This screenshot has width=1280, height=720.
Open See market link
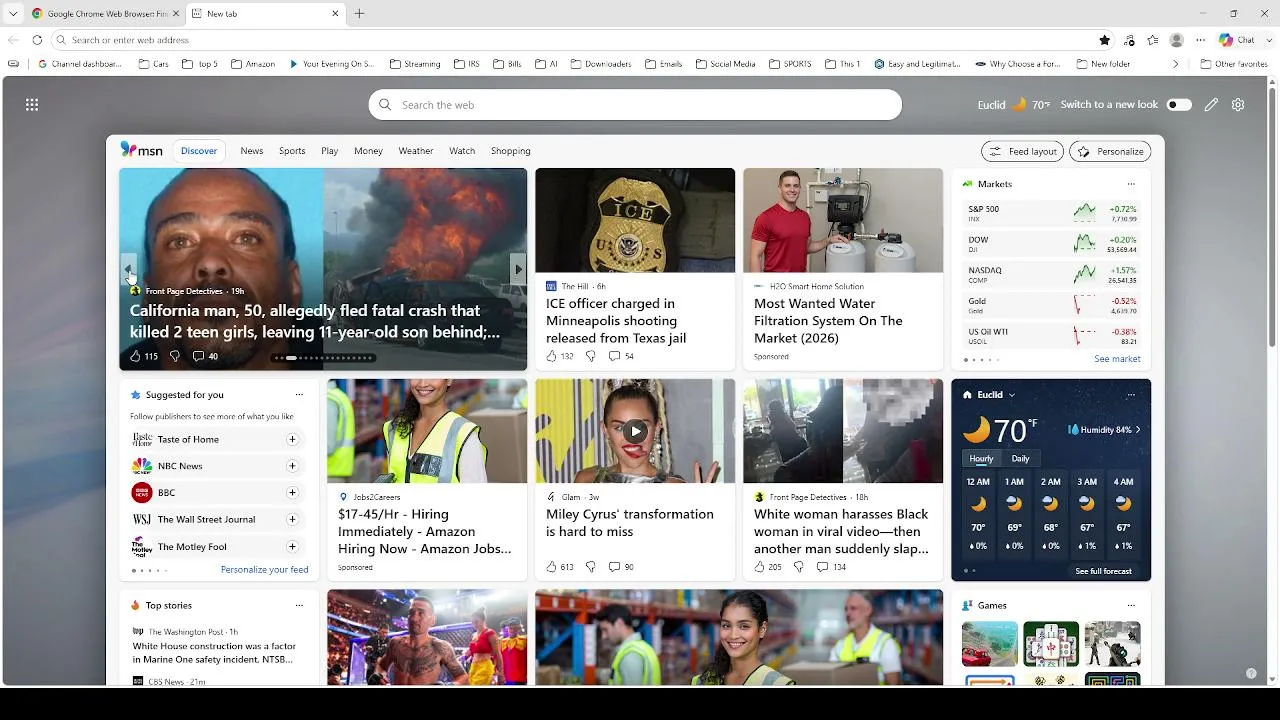(x=1117, y=359)
